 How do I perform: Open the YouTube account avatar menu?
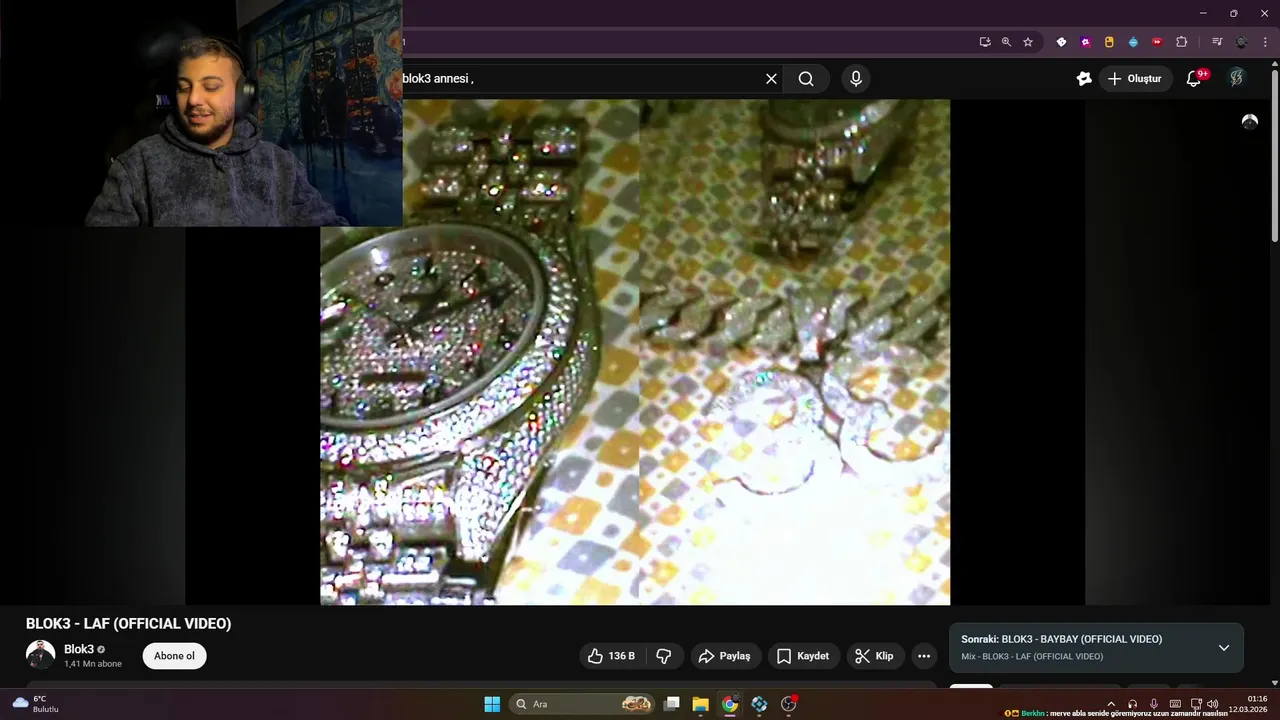pos(1237,78)
